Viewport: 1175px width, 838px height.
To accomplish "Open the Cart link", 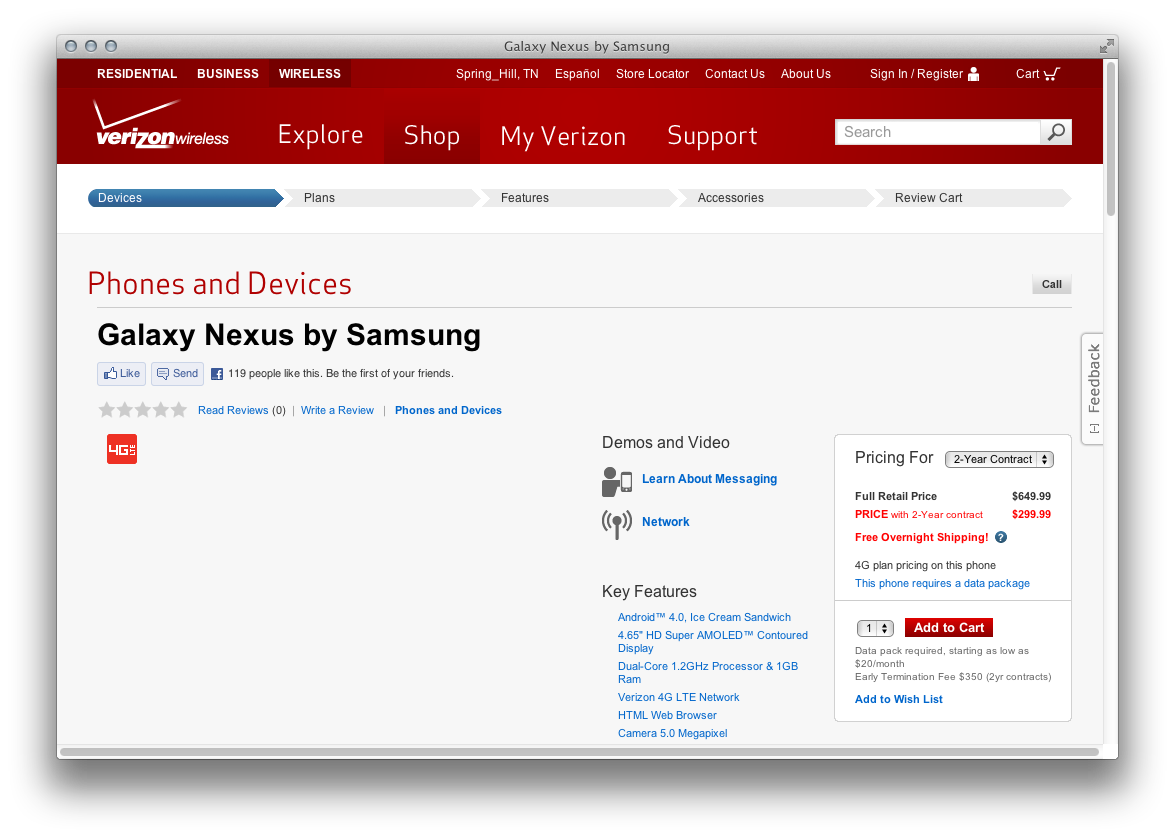I will point(1027,73).
